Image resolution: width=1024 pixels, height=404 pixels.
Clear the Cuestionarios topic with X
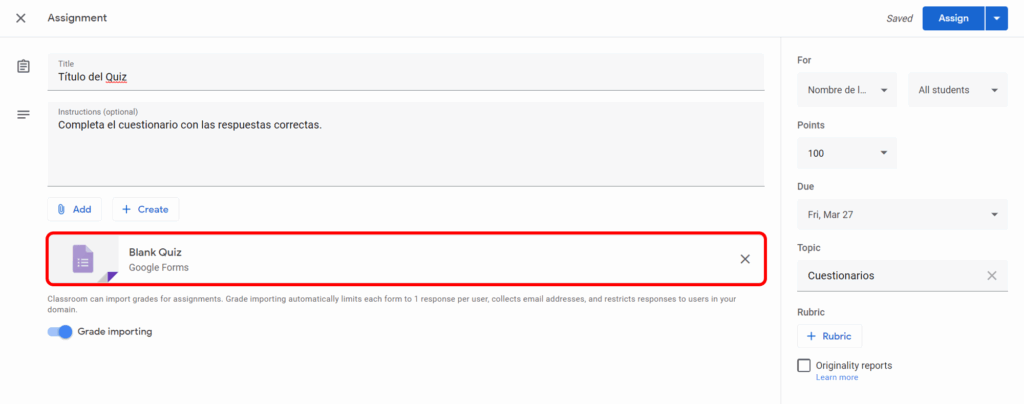(x=991, y=275)
